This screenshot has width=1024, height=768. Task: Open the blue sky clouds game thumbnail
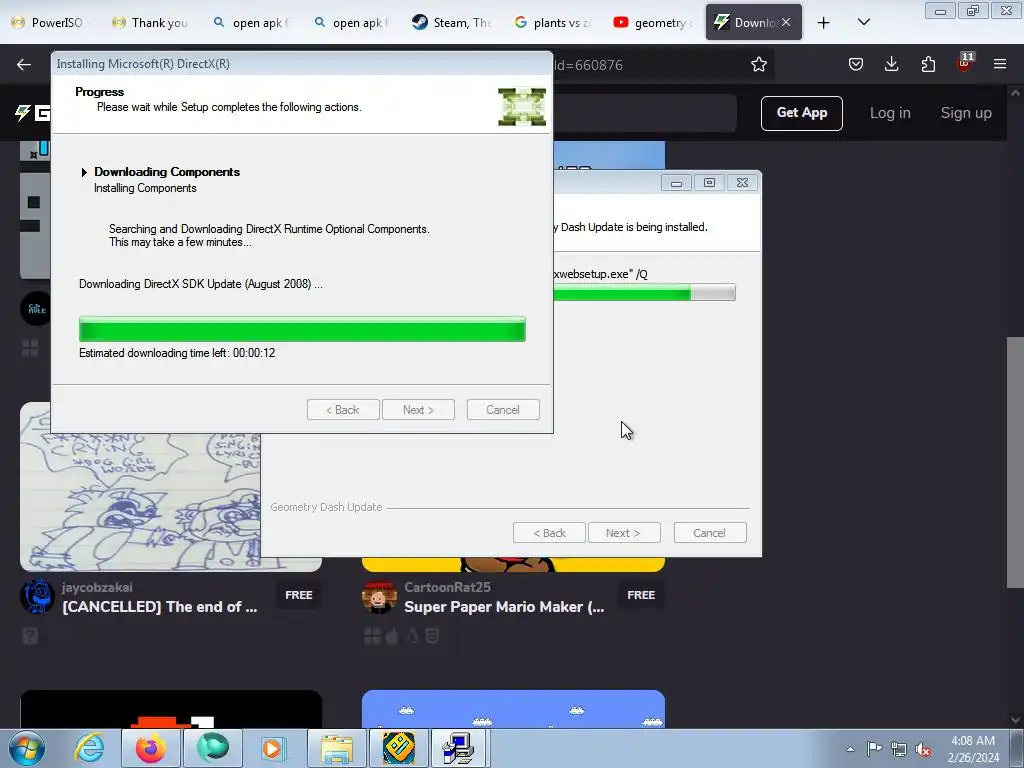[x=513, y=709]
